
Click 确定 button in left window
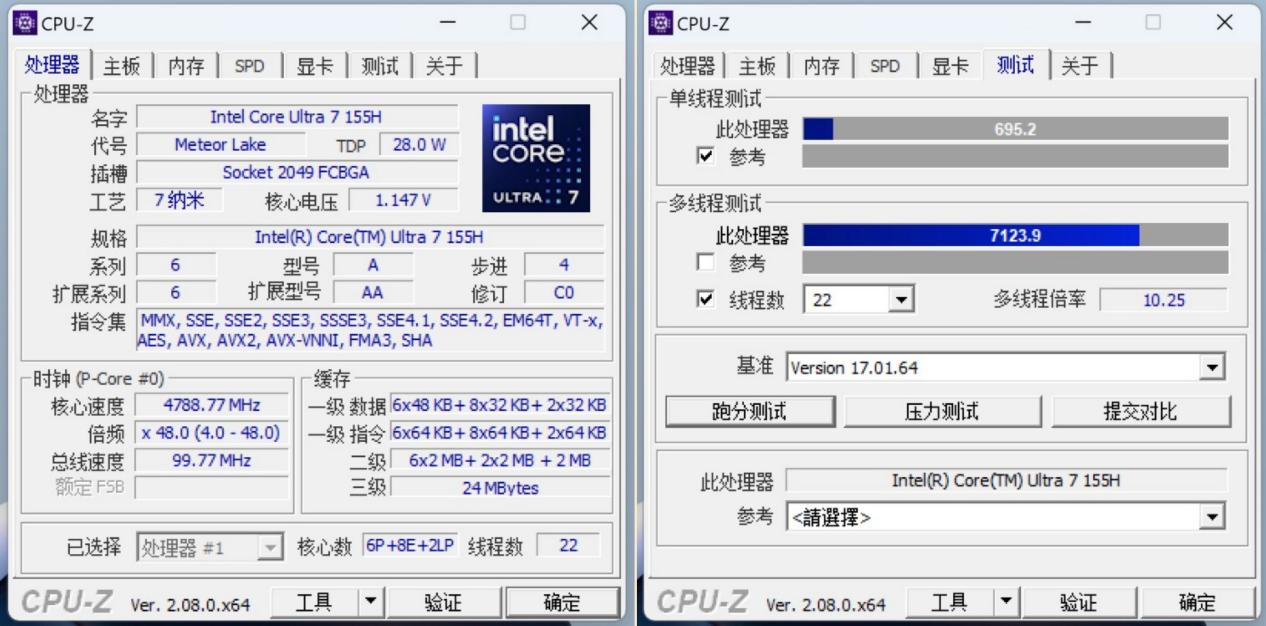click(x=562, y=602)
